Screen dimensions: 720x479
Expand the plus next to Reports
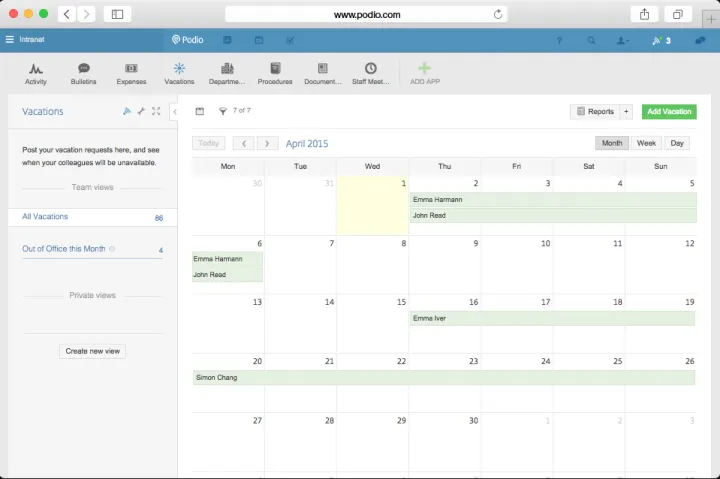click(626, 112)
